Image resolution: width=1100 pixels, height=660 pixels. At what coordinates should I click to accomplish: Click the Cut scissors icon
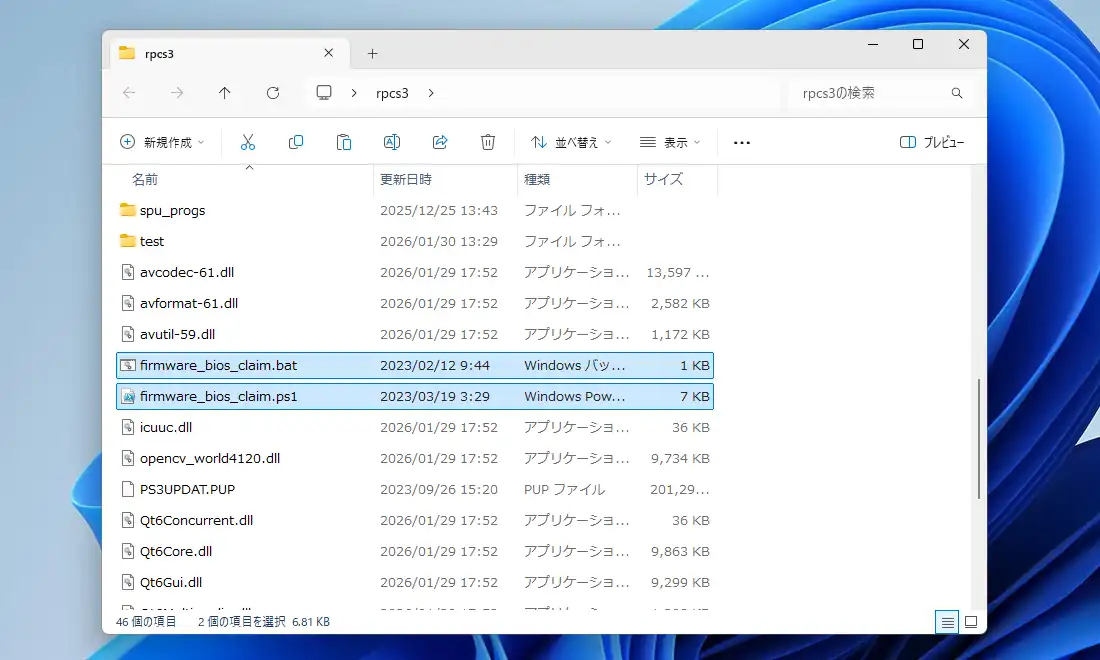pyautogui.click(x=248, y=142)
